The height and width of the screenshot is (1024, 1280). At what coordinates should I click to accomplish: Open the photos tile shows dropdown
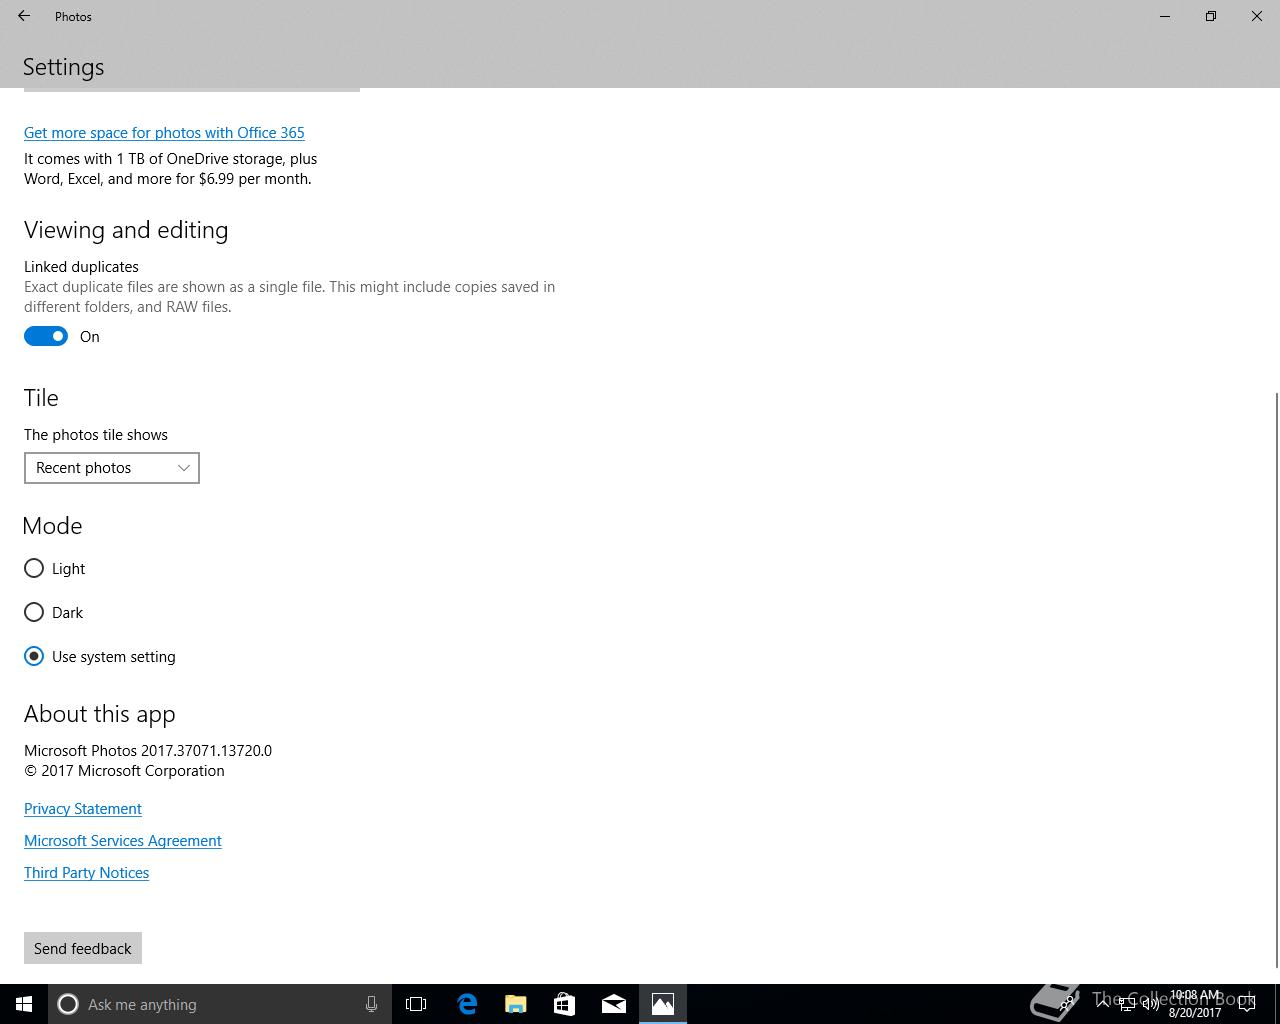pos(112,468)
